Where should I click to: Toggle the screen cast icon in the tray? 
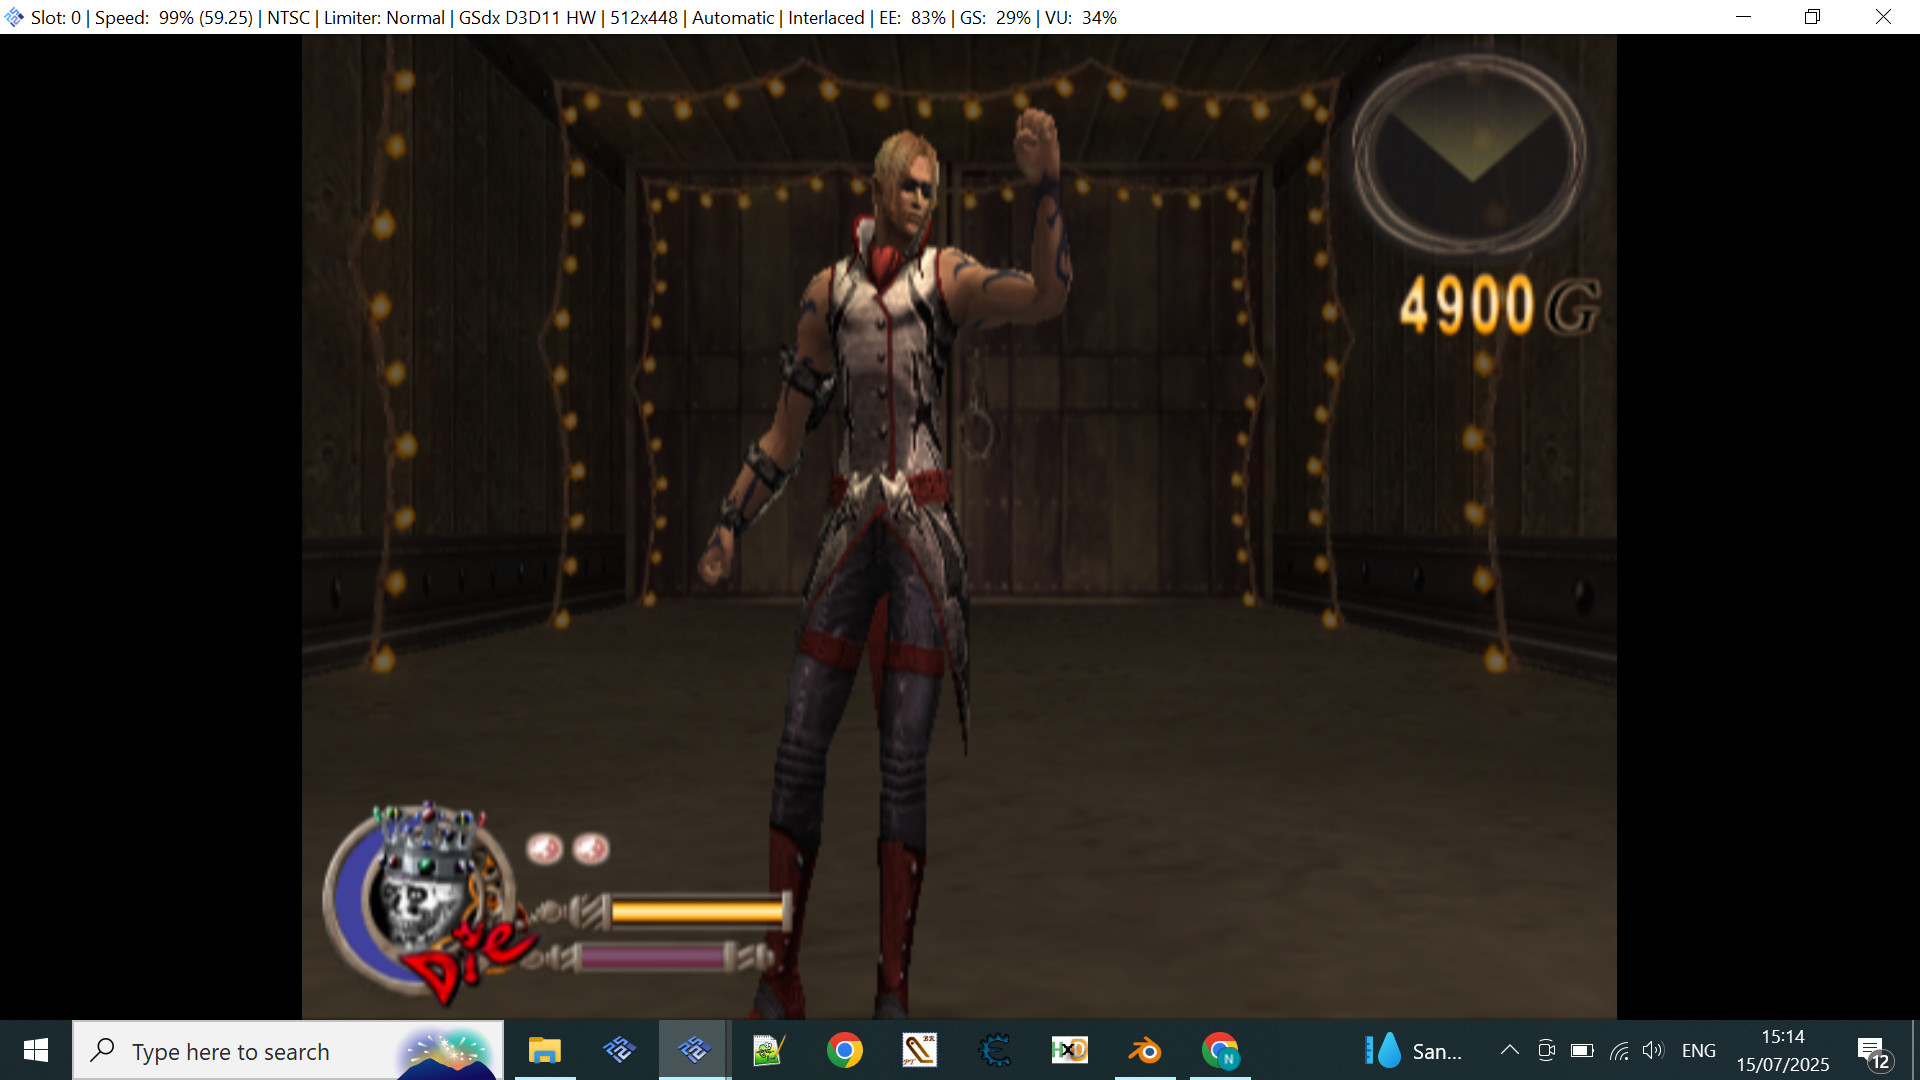point(1546,1050)
